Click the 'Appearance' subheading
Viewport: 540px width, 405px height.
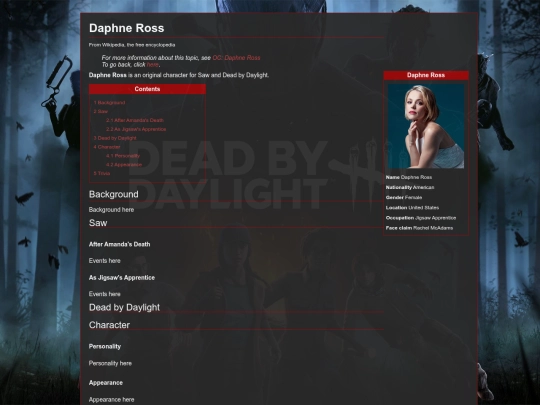point(106,383)
